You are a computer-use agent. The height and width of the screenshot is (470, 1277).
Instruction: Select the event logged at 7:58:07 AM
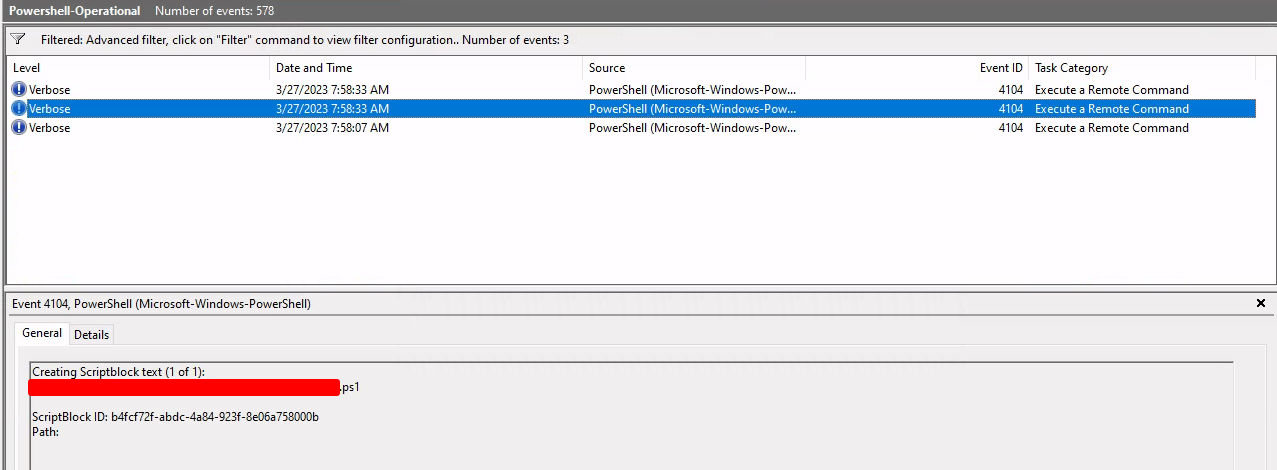click(332, 128)
